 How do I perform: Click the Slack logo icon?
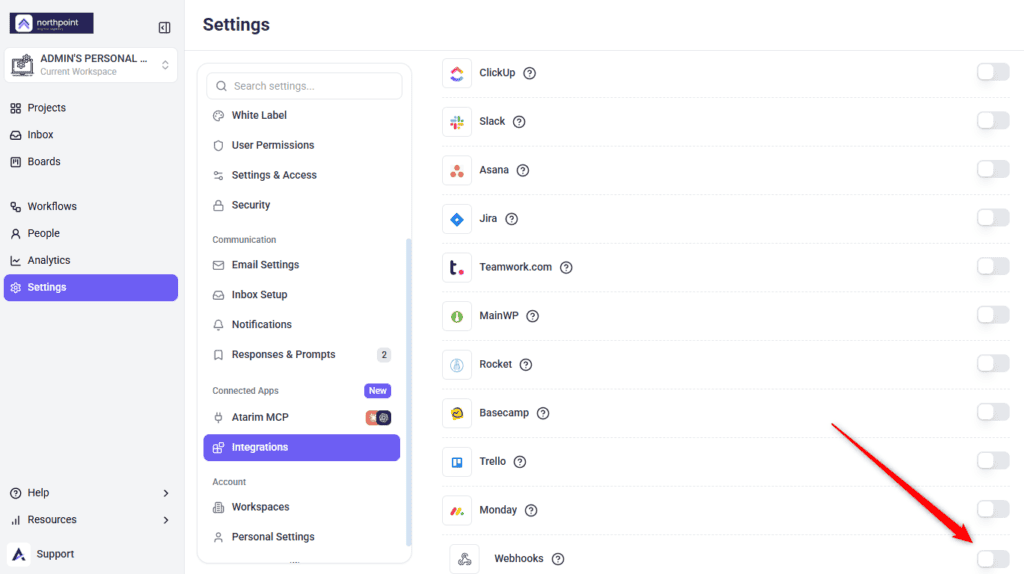pyautogui.click(x=456, y=121)
